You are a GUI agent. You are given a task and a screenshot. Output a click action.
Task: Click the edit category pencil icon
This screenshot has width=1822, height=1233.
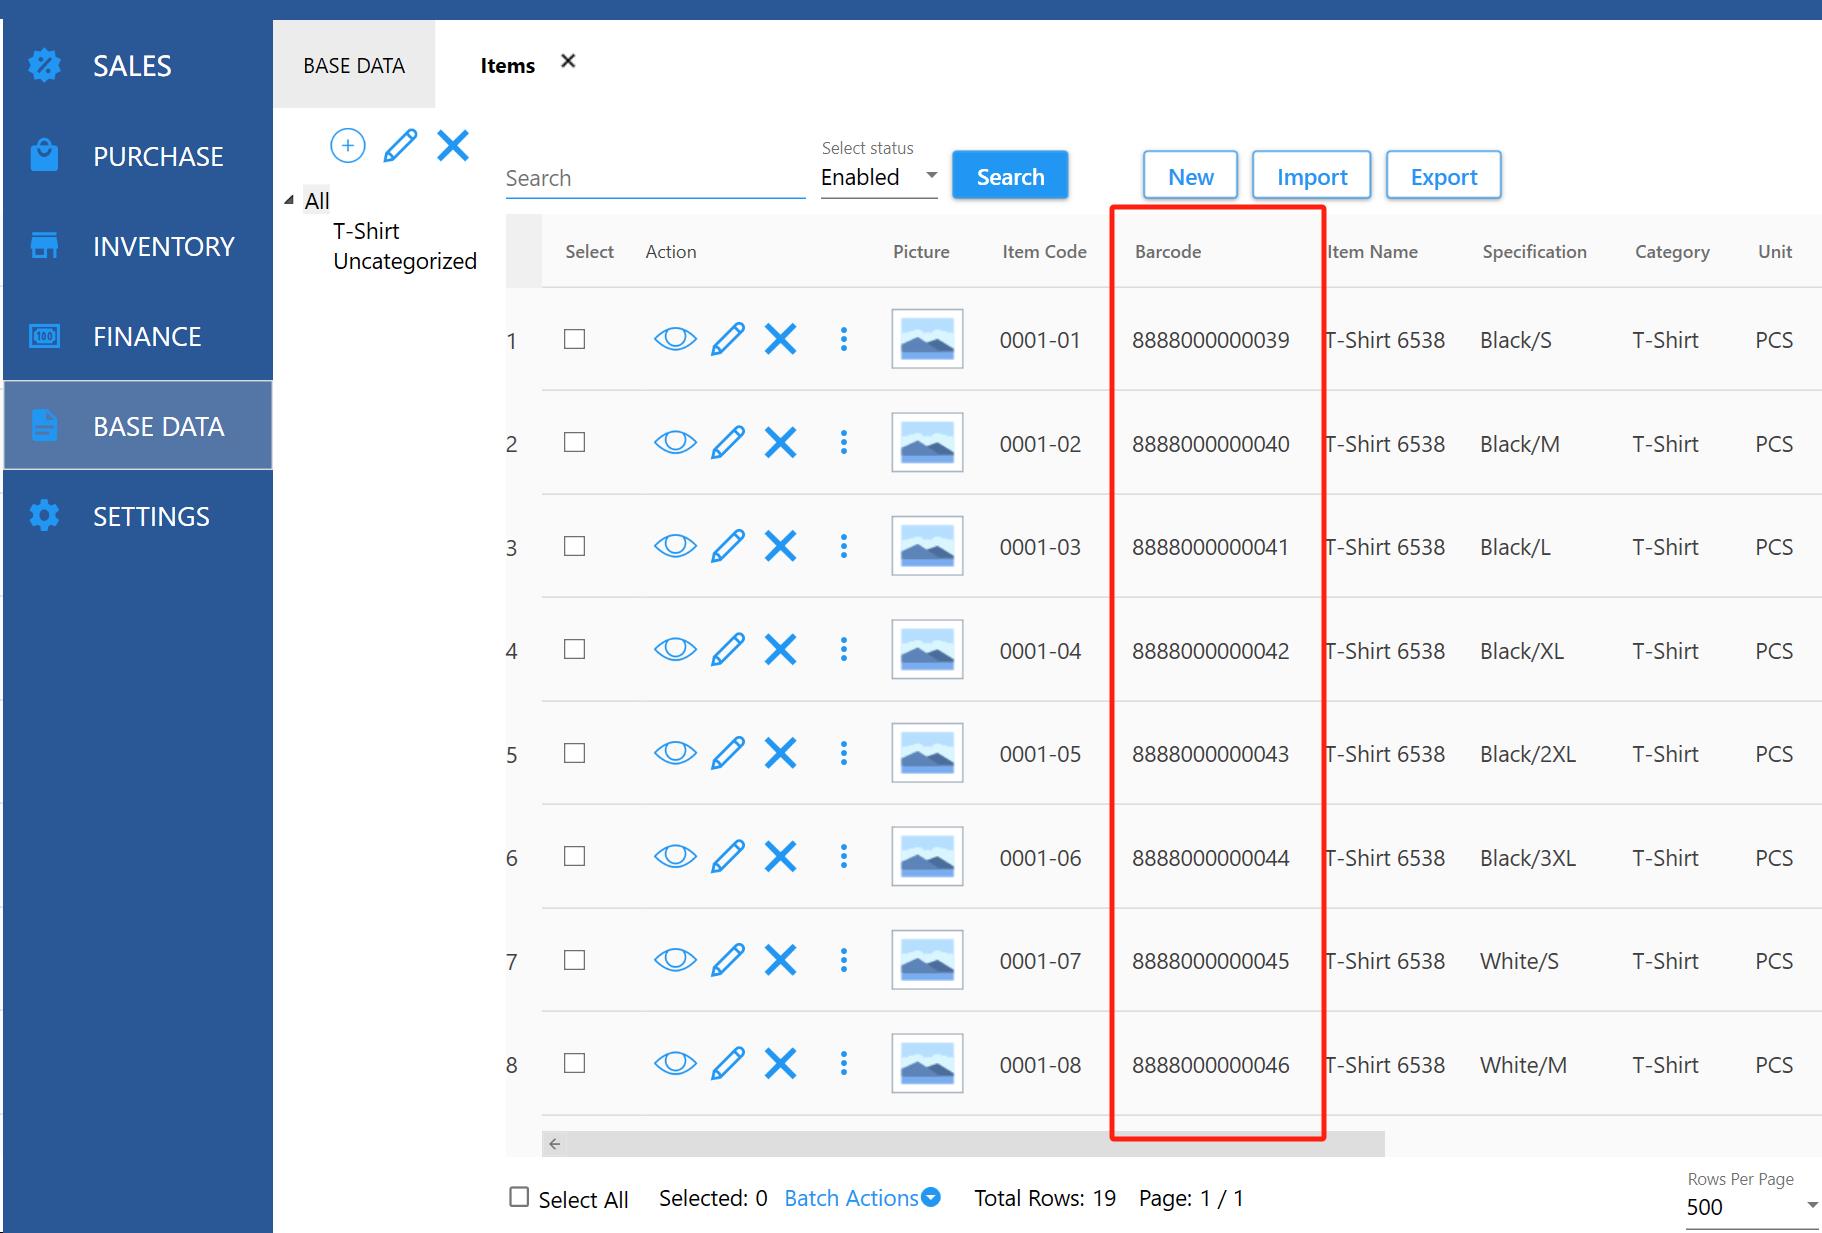400,146
